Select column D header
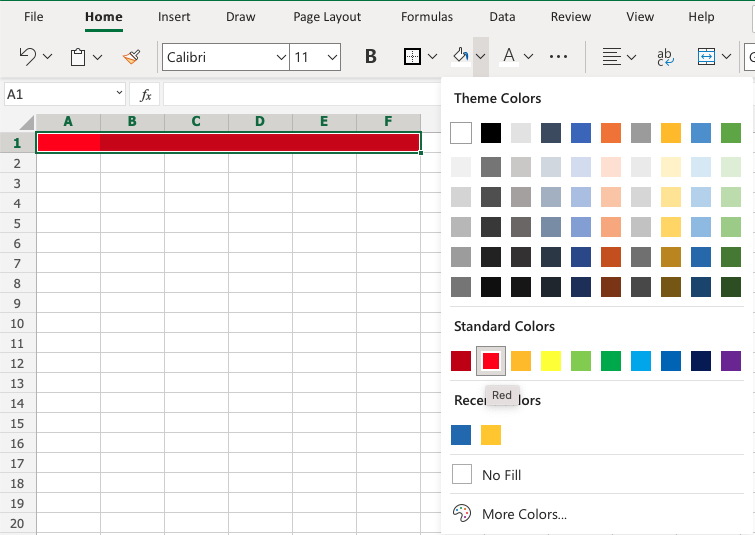This screenshot has width=755, height=535. click(260, 122)
